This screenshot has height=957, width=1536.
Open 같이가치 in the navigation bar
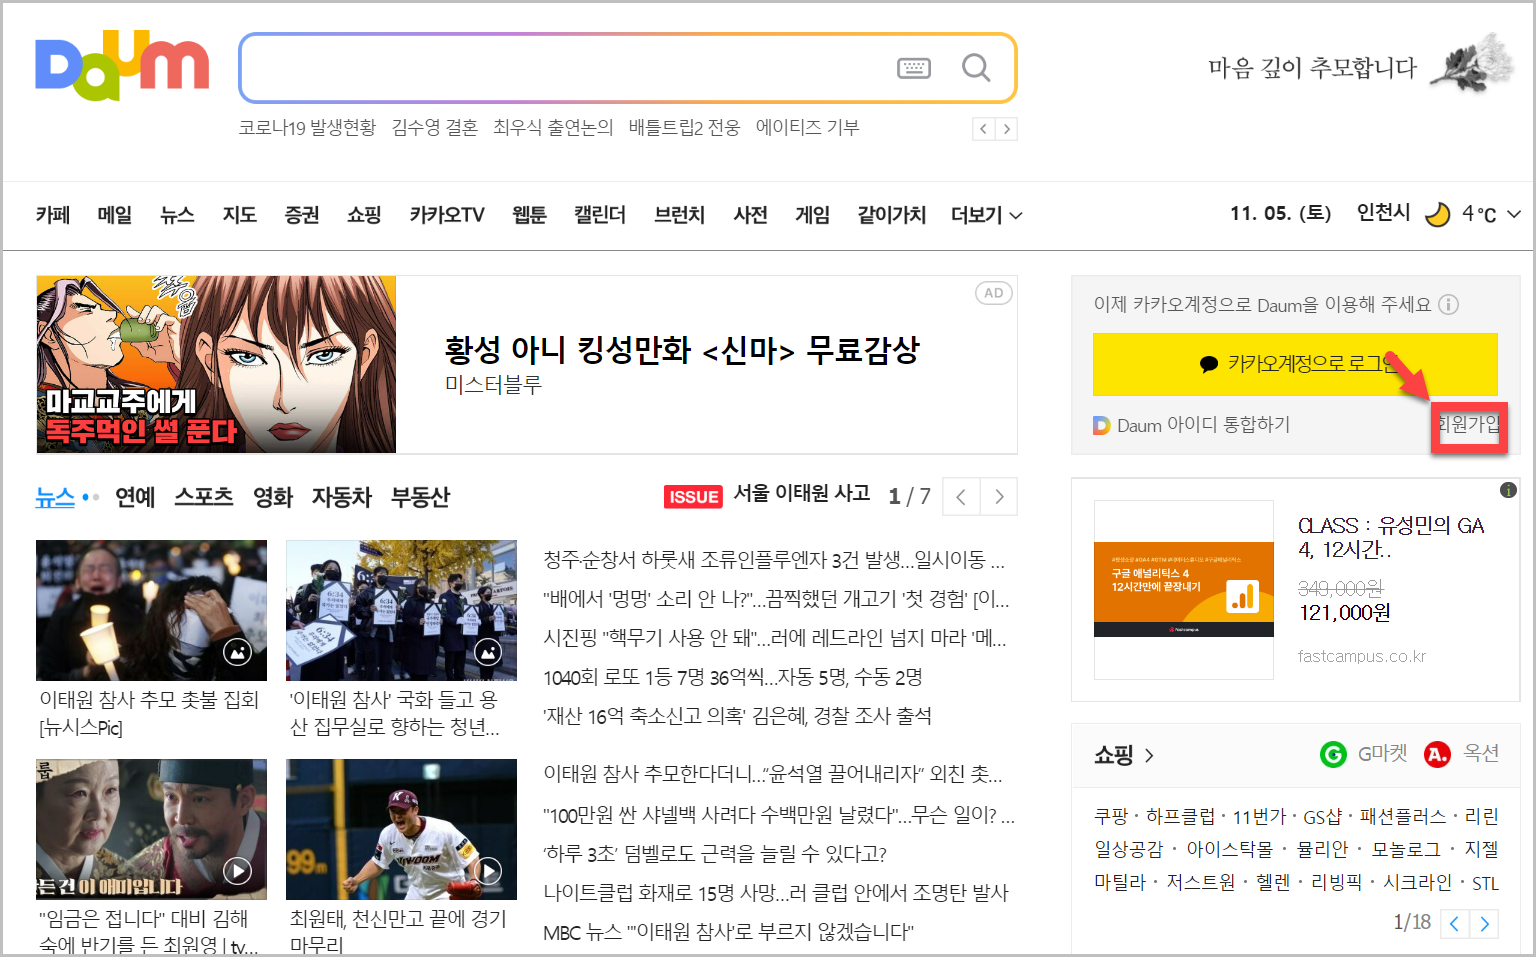(x=892, y=215)
